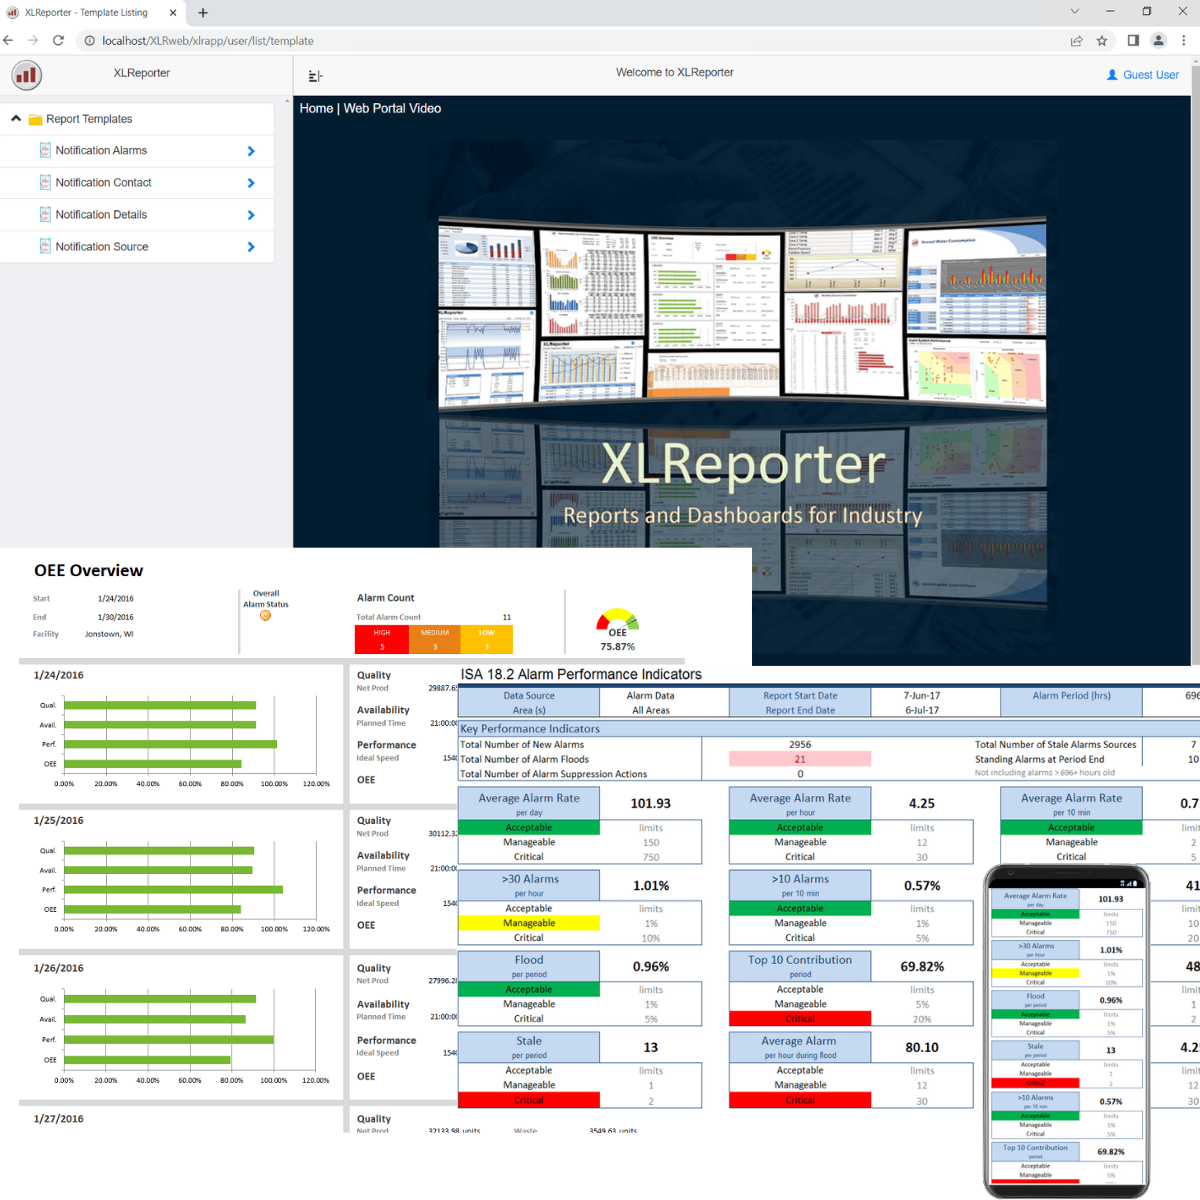Click the XLReporter logo icon
The width and height of the screenshot is (1200, 1200).
pyautogui.click(x=27, y=75)
